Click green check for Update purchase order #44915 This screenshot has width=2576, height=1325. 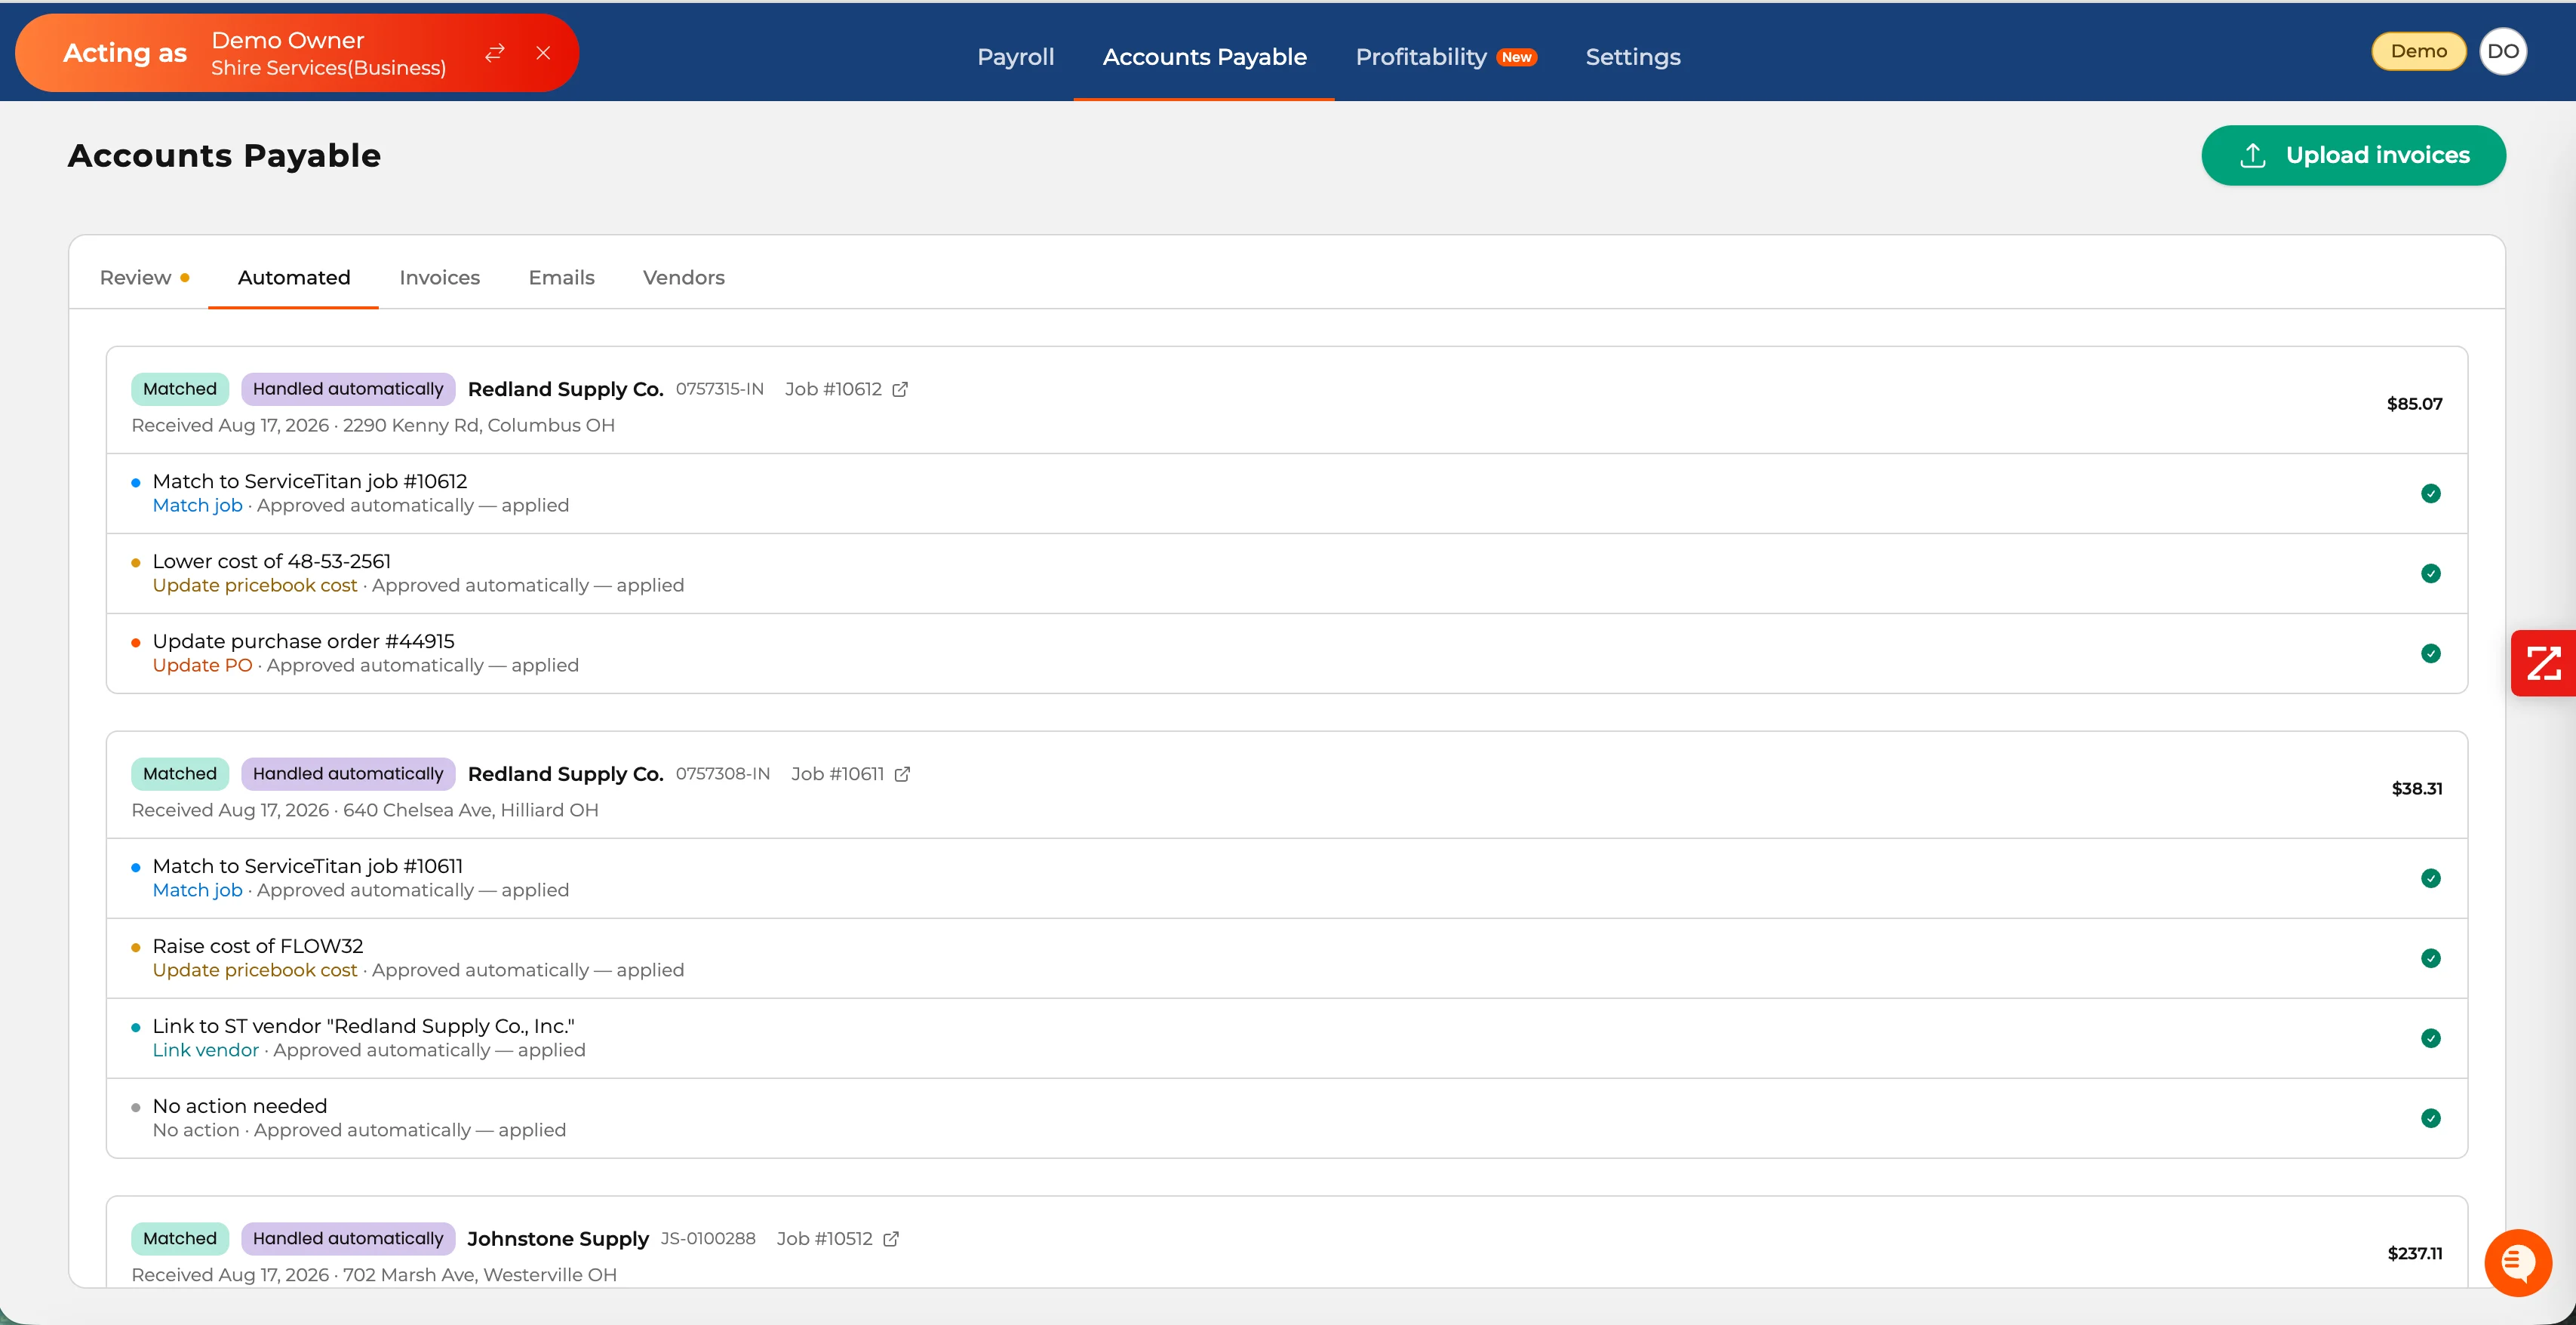2431,653
